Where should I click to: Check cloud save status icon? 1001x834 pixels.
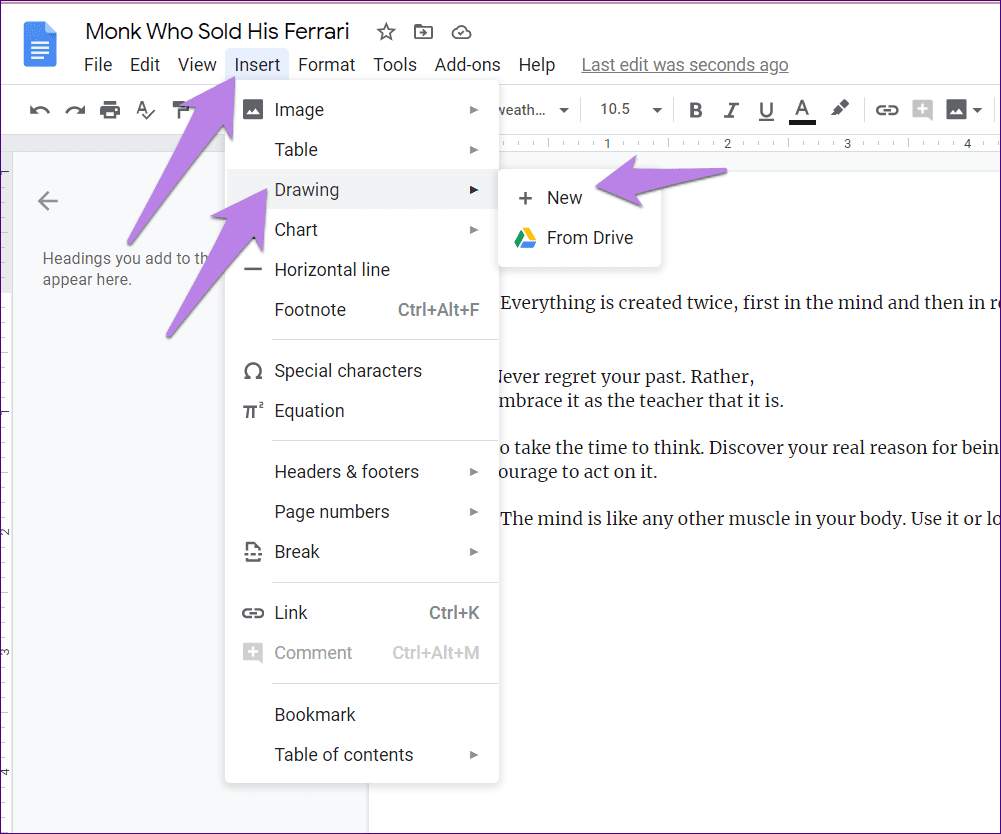(461, 32)
